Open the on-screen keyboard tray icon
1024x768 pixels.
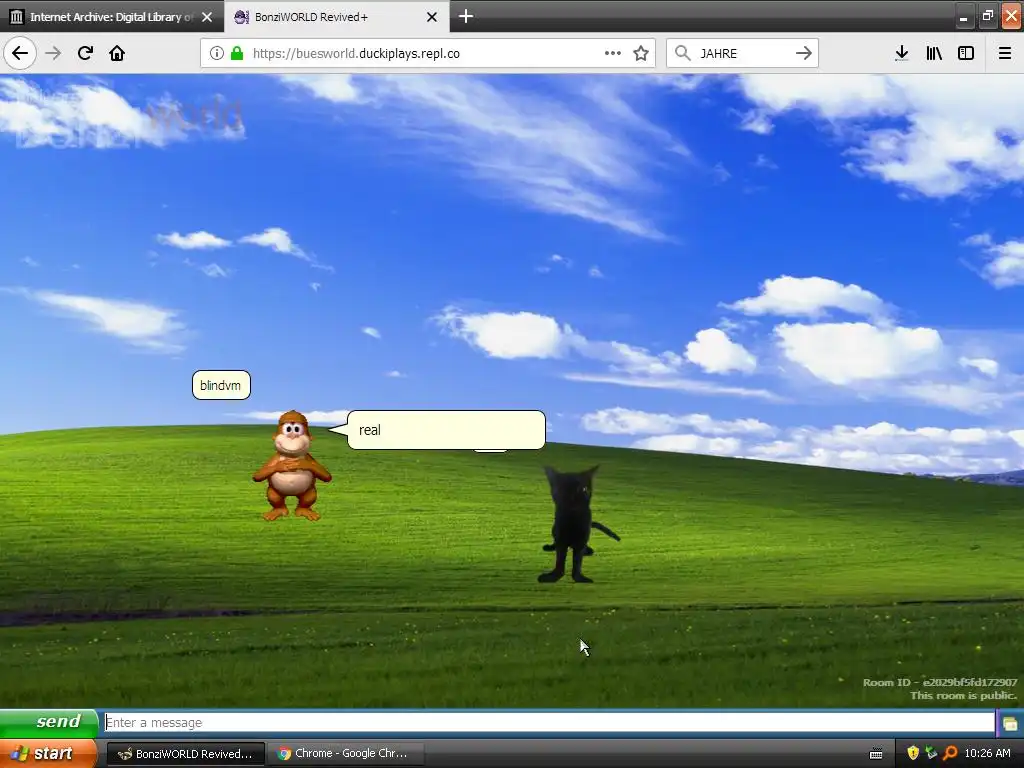[876, 754]
